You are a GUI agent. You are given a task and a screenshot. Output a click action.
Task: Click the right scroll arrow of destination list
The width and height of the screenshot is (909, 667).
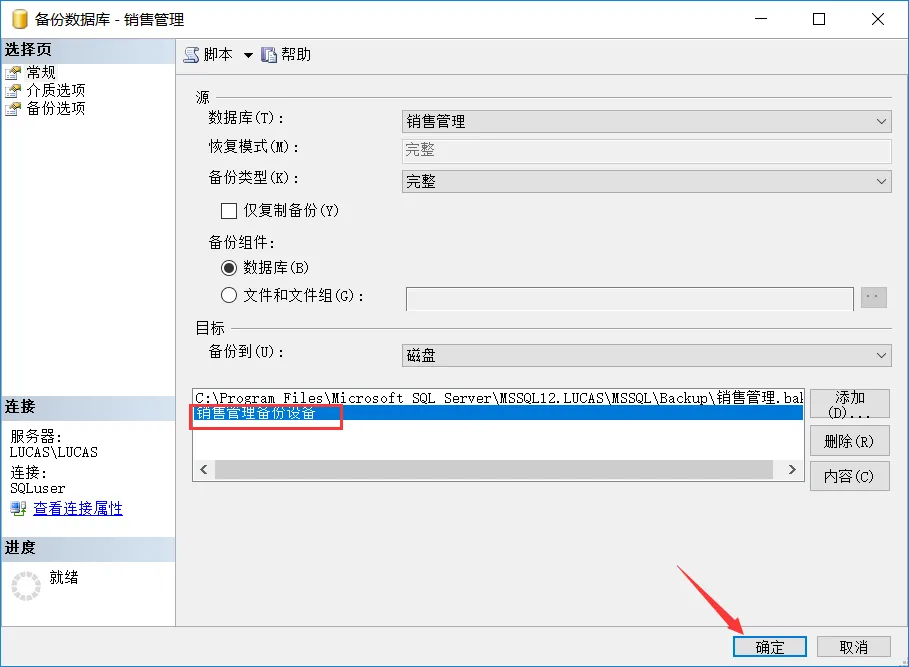pos(792,469)
